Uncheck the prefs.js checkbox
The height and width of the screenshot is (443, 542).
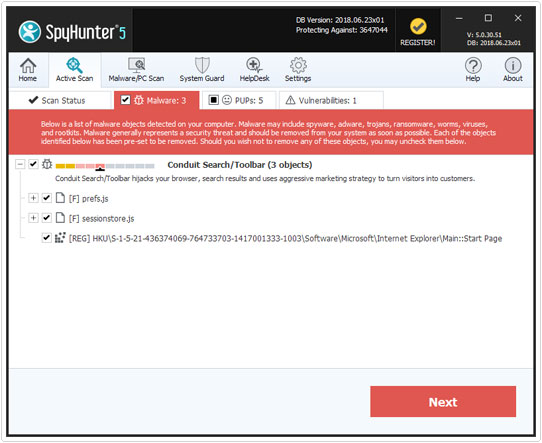pyautogui.click(x=46, y=198)
